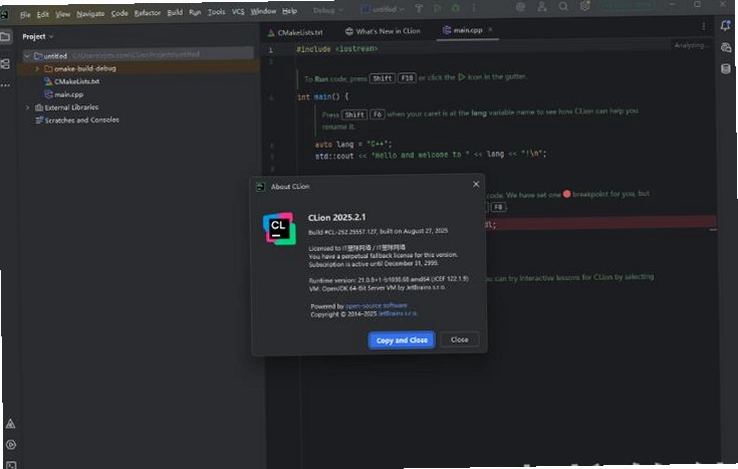738x469 pixels.
Task: Click 'CLion 2025.2.1' version heading
Action: point(337,217)
